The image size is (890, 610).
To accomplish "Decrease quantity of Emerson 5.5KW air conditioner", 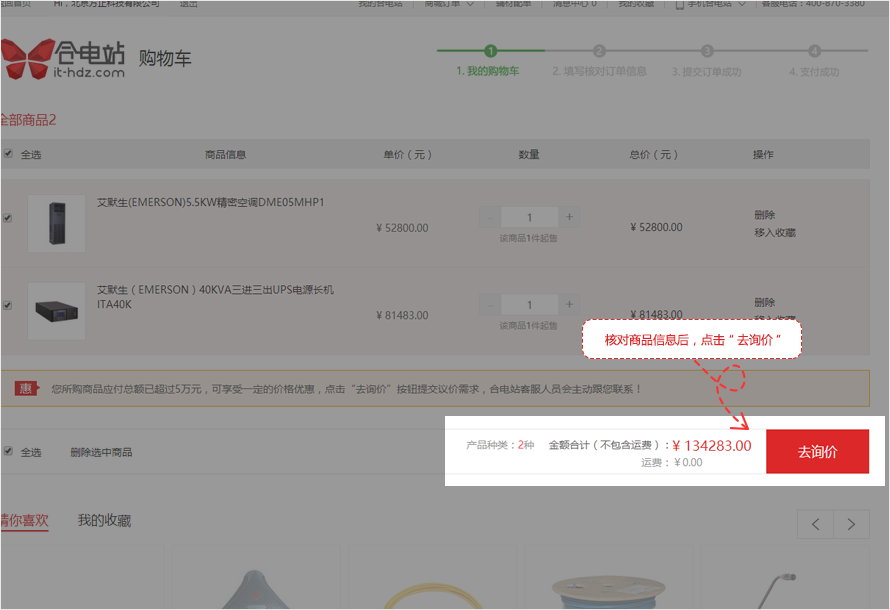I will 488,217.
